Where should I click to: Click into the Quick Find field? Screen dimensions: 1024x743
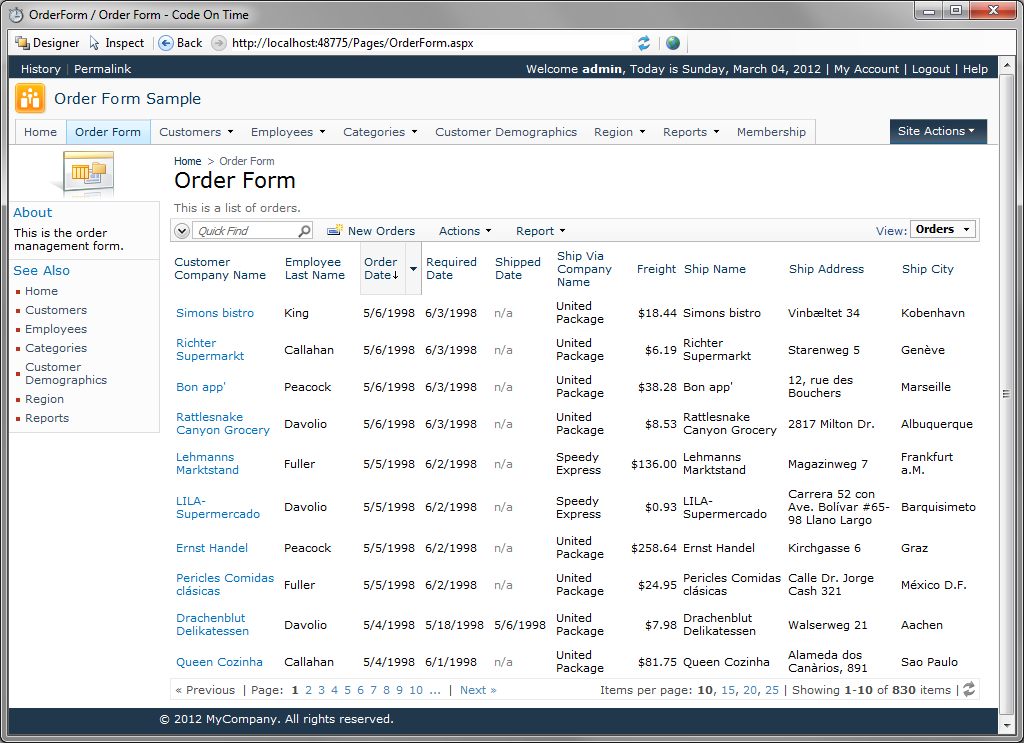[246, 230]
